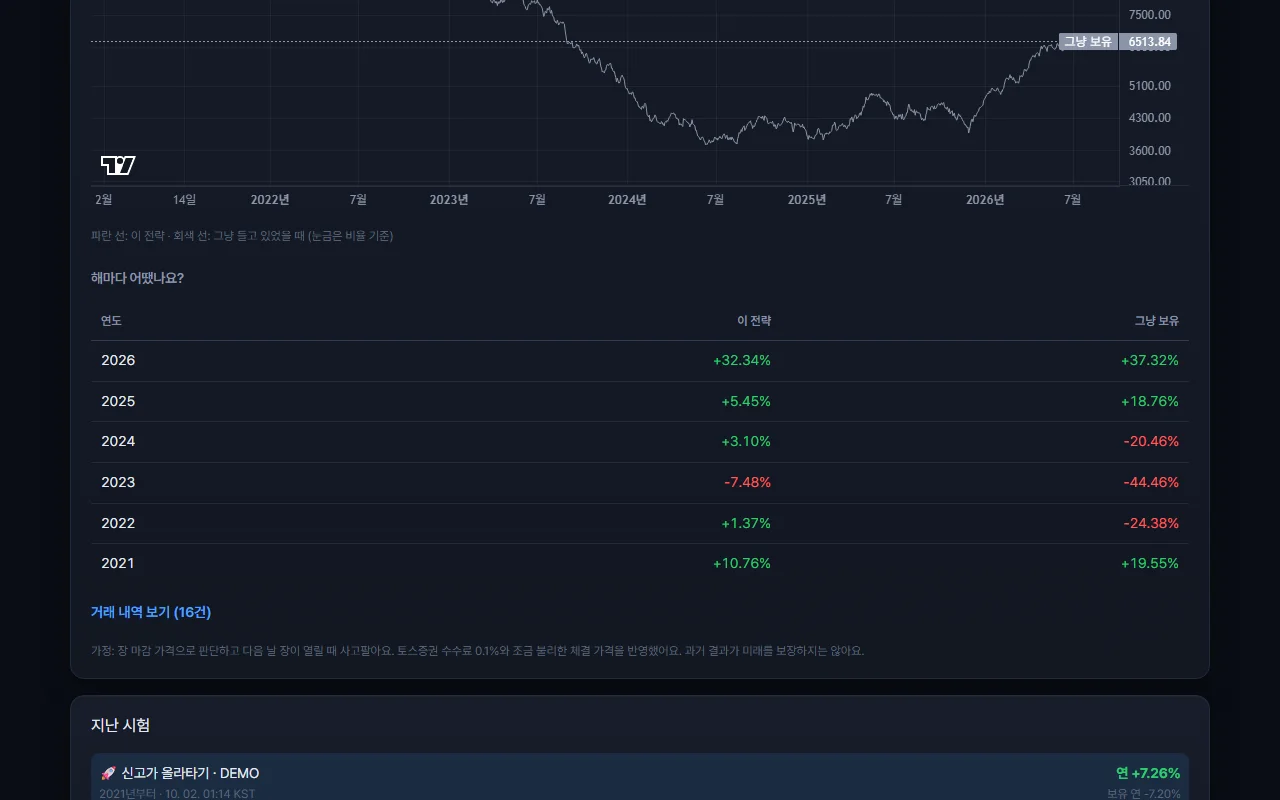
Task: Click the 2022 year row label
Action: [x=118, y=523]
